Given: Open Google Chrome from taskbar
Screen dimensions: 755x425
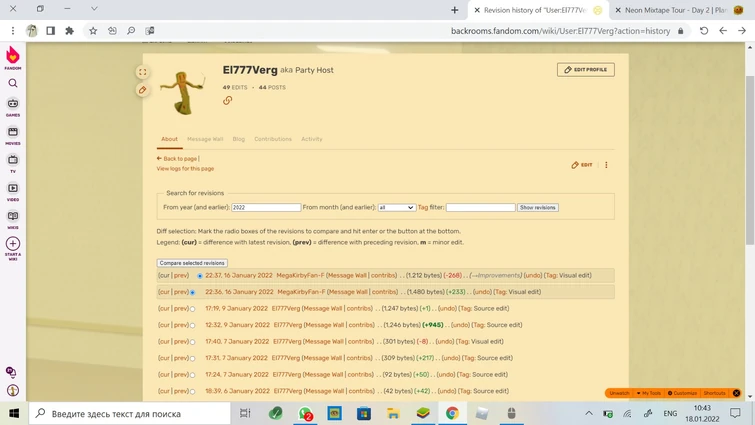Looking at the screenshot, I should point(452,413).
